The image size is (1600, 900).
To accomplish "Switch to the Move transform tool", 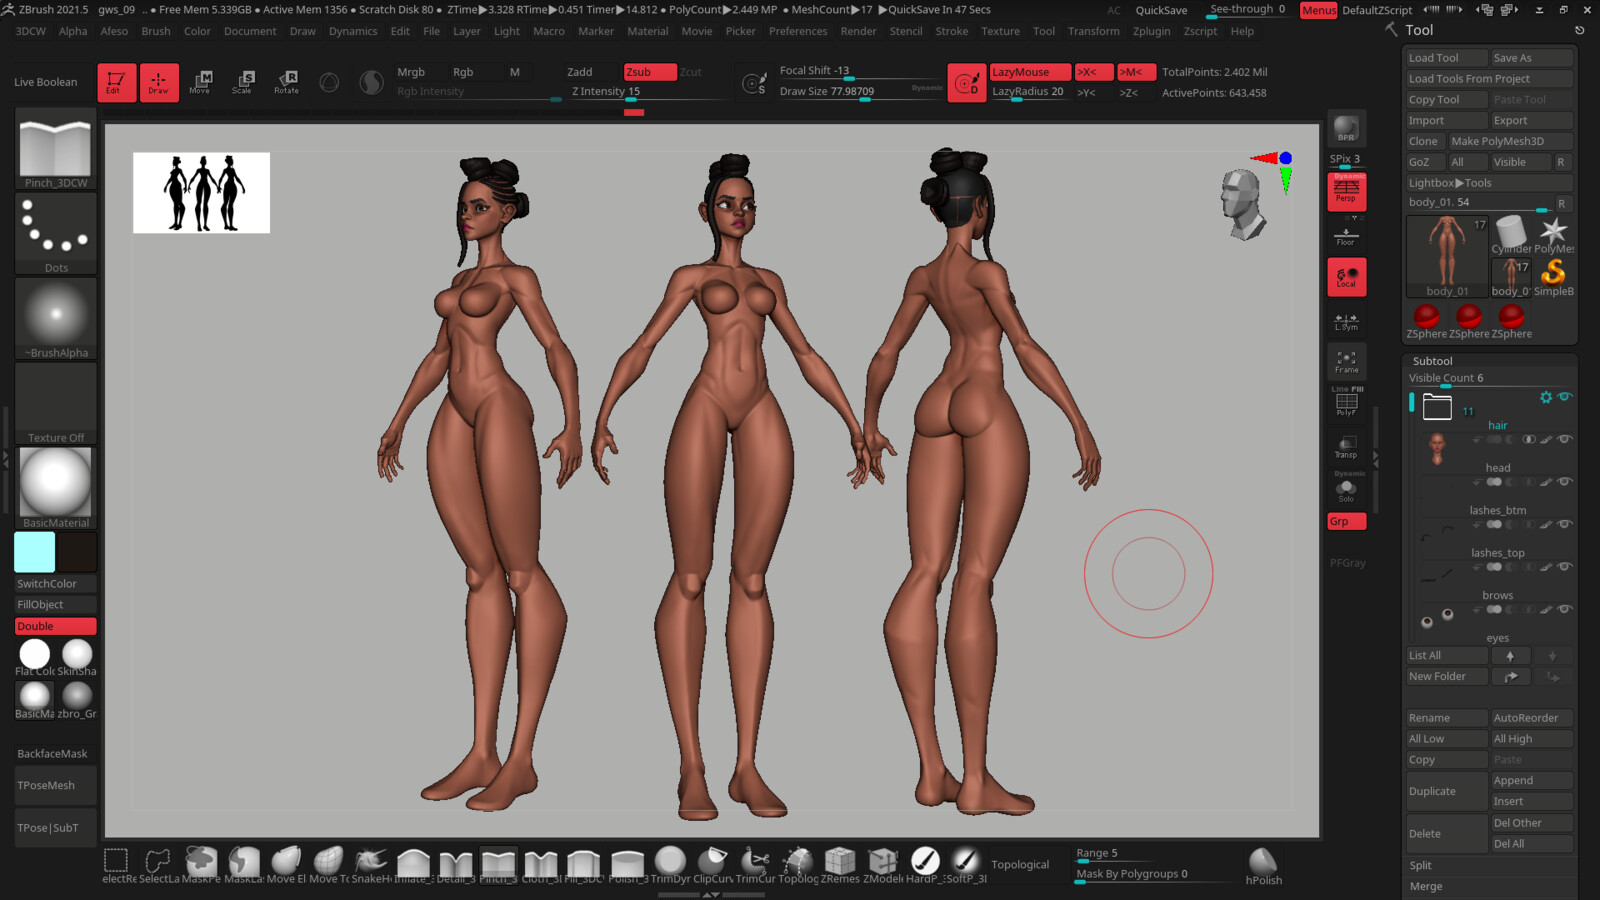I will 201,82.
